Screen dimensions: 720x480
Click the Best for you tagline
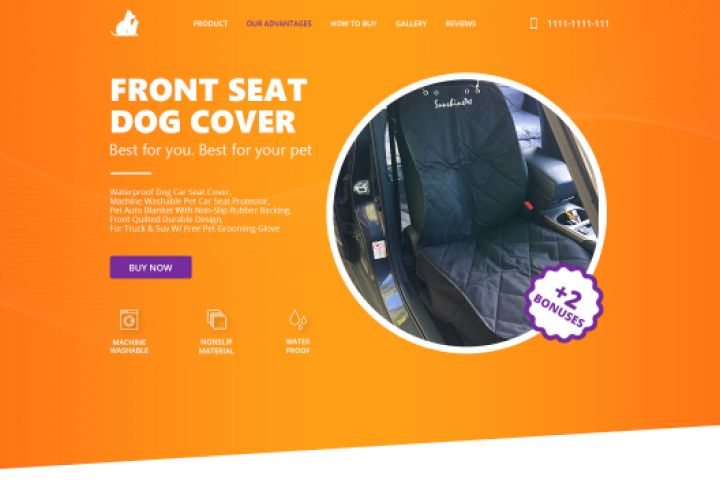(211, 150)
